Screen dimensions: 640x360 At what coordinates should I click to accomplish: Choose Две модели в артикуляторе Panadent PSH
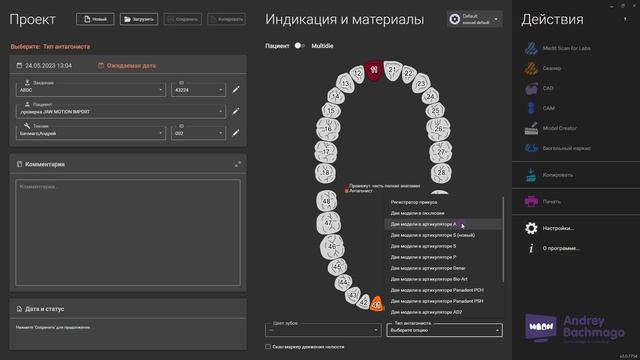coord(443,301)
